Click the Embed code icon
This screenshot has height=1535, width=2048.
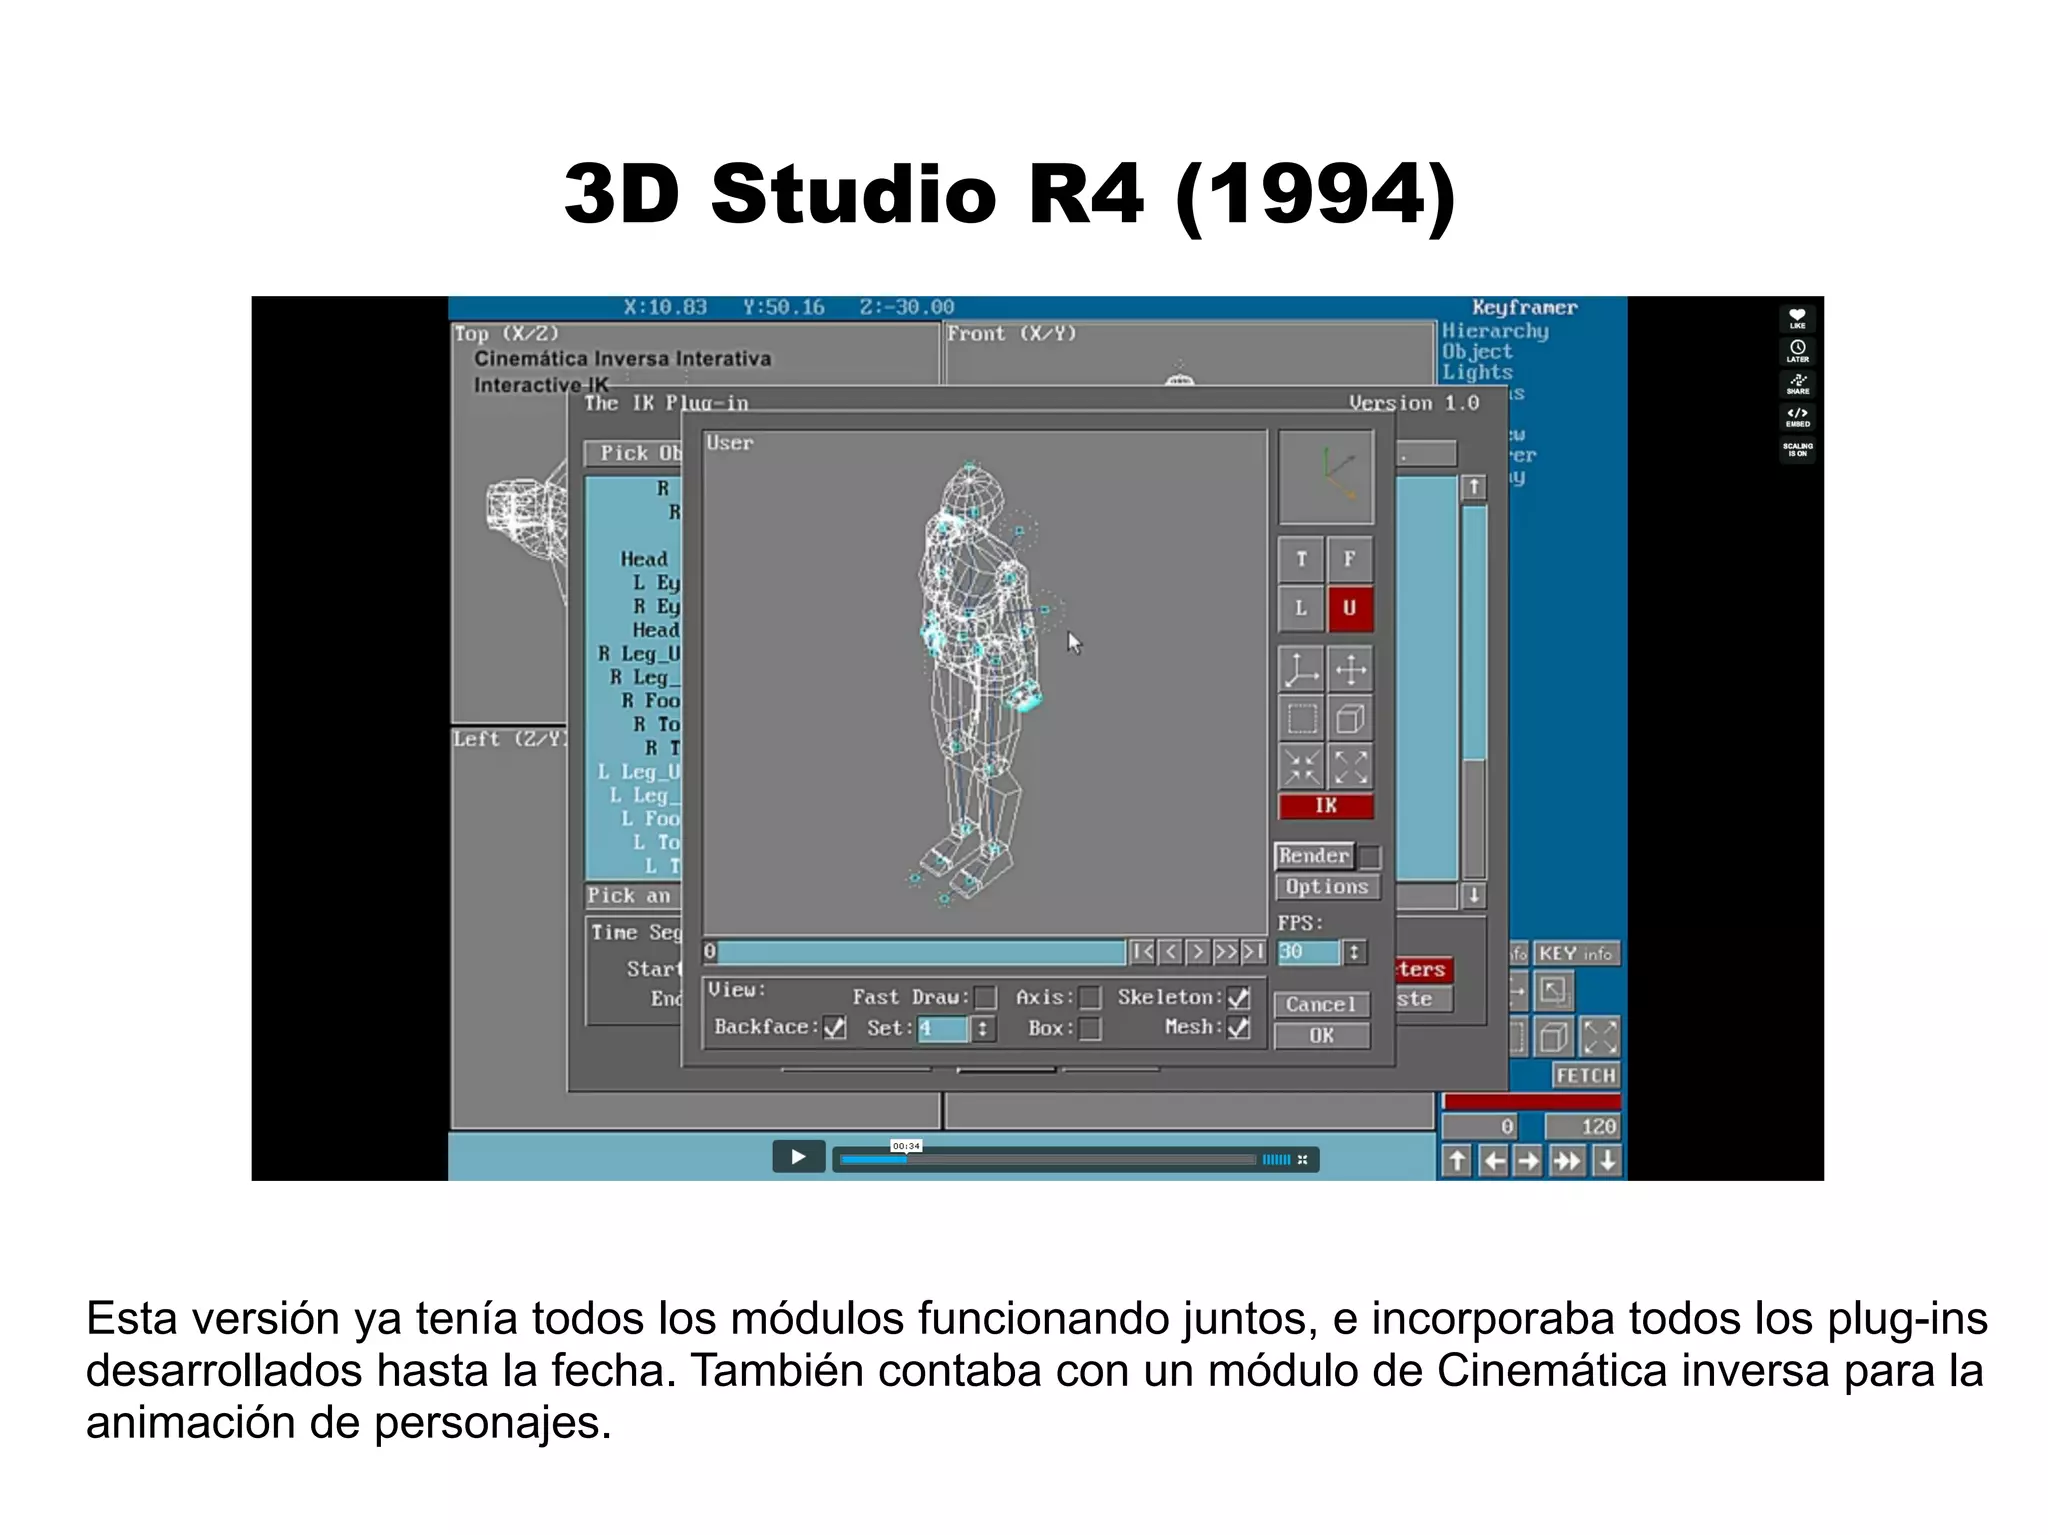(x=1797, y=416)
